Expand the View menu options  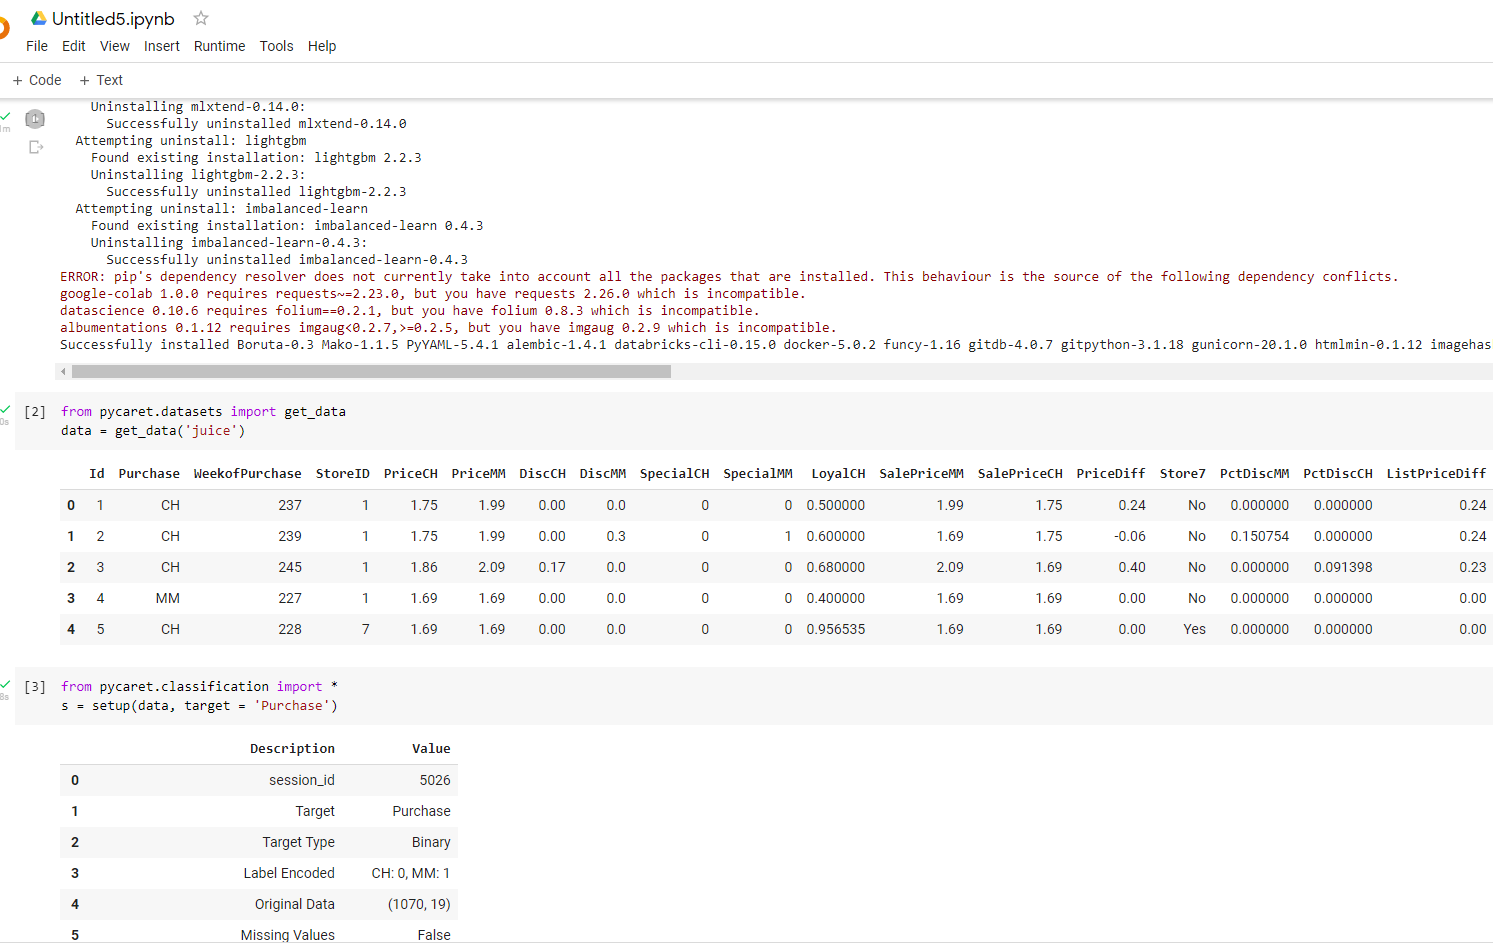[114, 46]
